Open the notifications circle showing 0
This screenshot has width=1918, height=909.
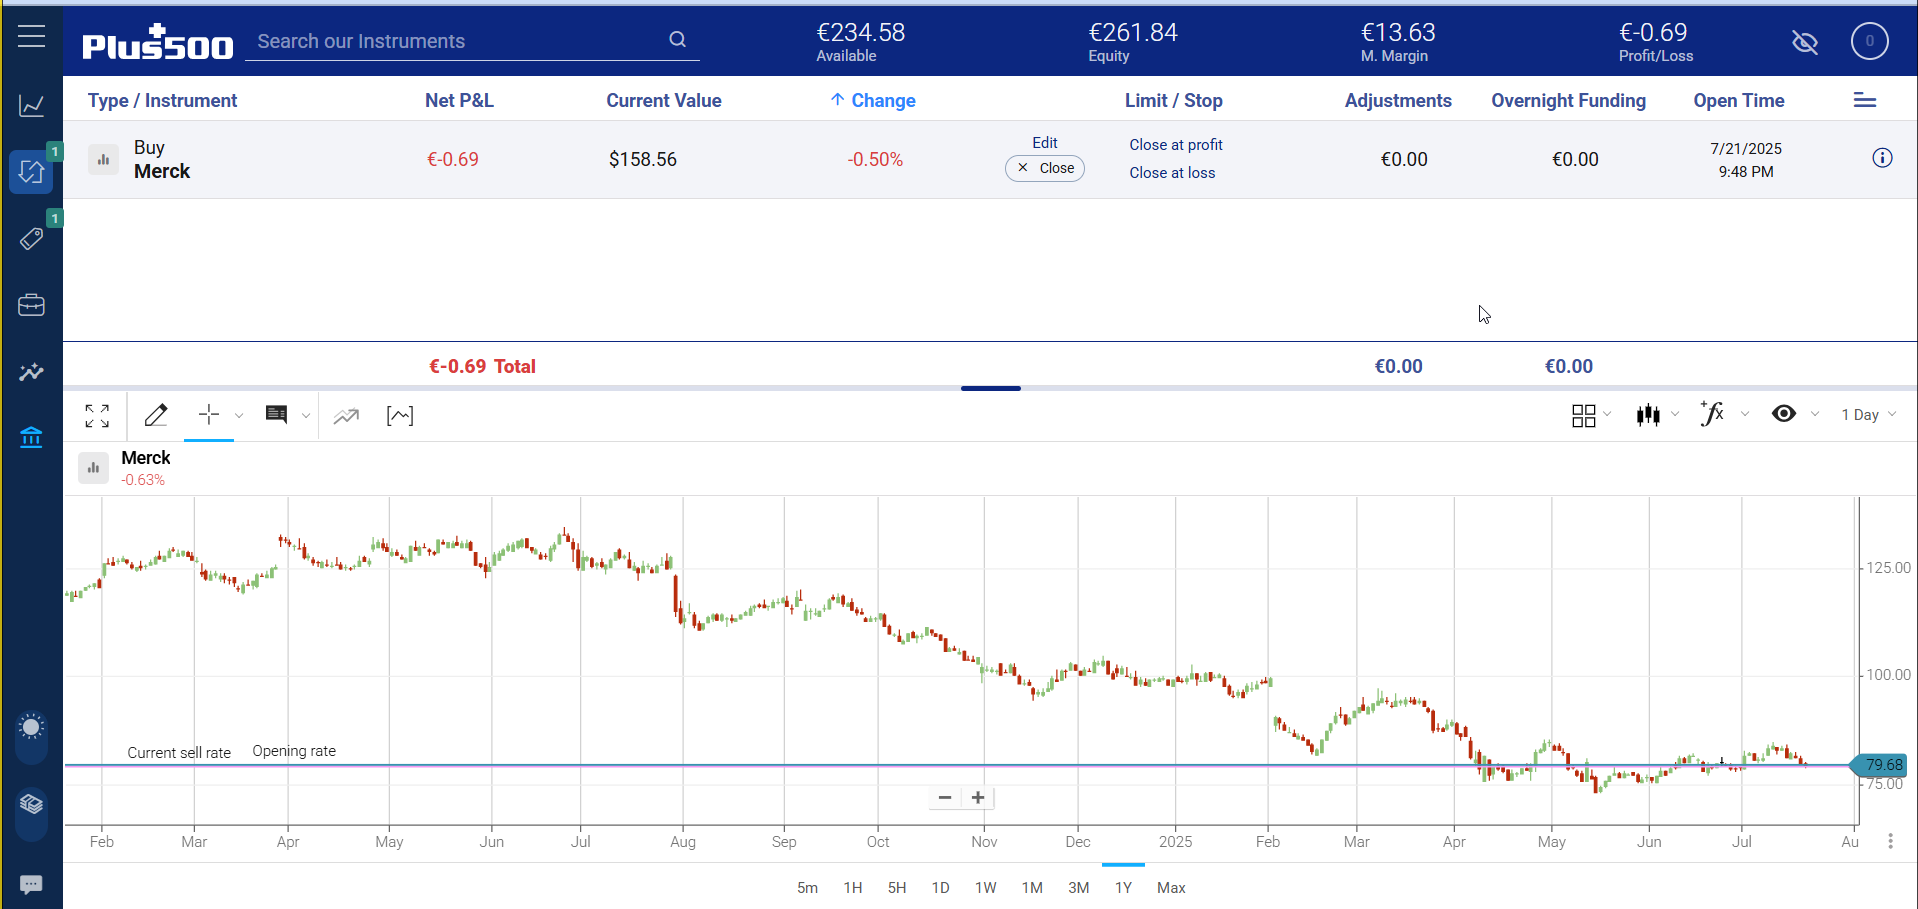tap(1869, 41)
